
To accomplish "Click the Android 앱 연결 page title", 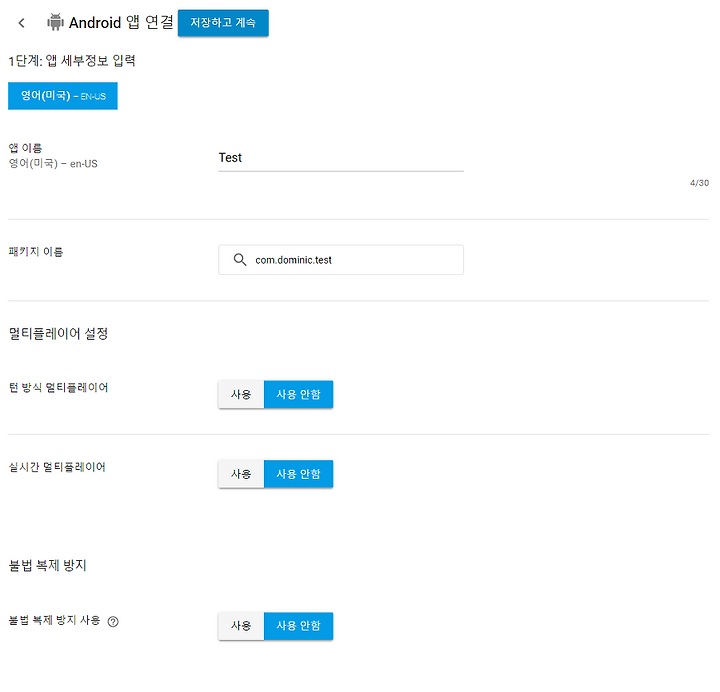I will tap(121, 22).
